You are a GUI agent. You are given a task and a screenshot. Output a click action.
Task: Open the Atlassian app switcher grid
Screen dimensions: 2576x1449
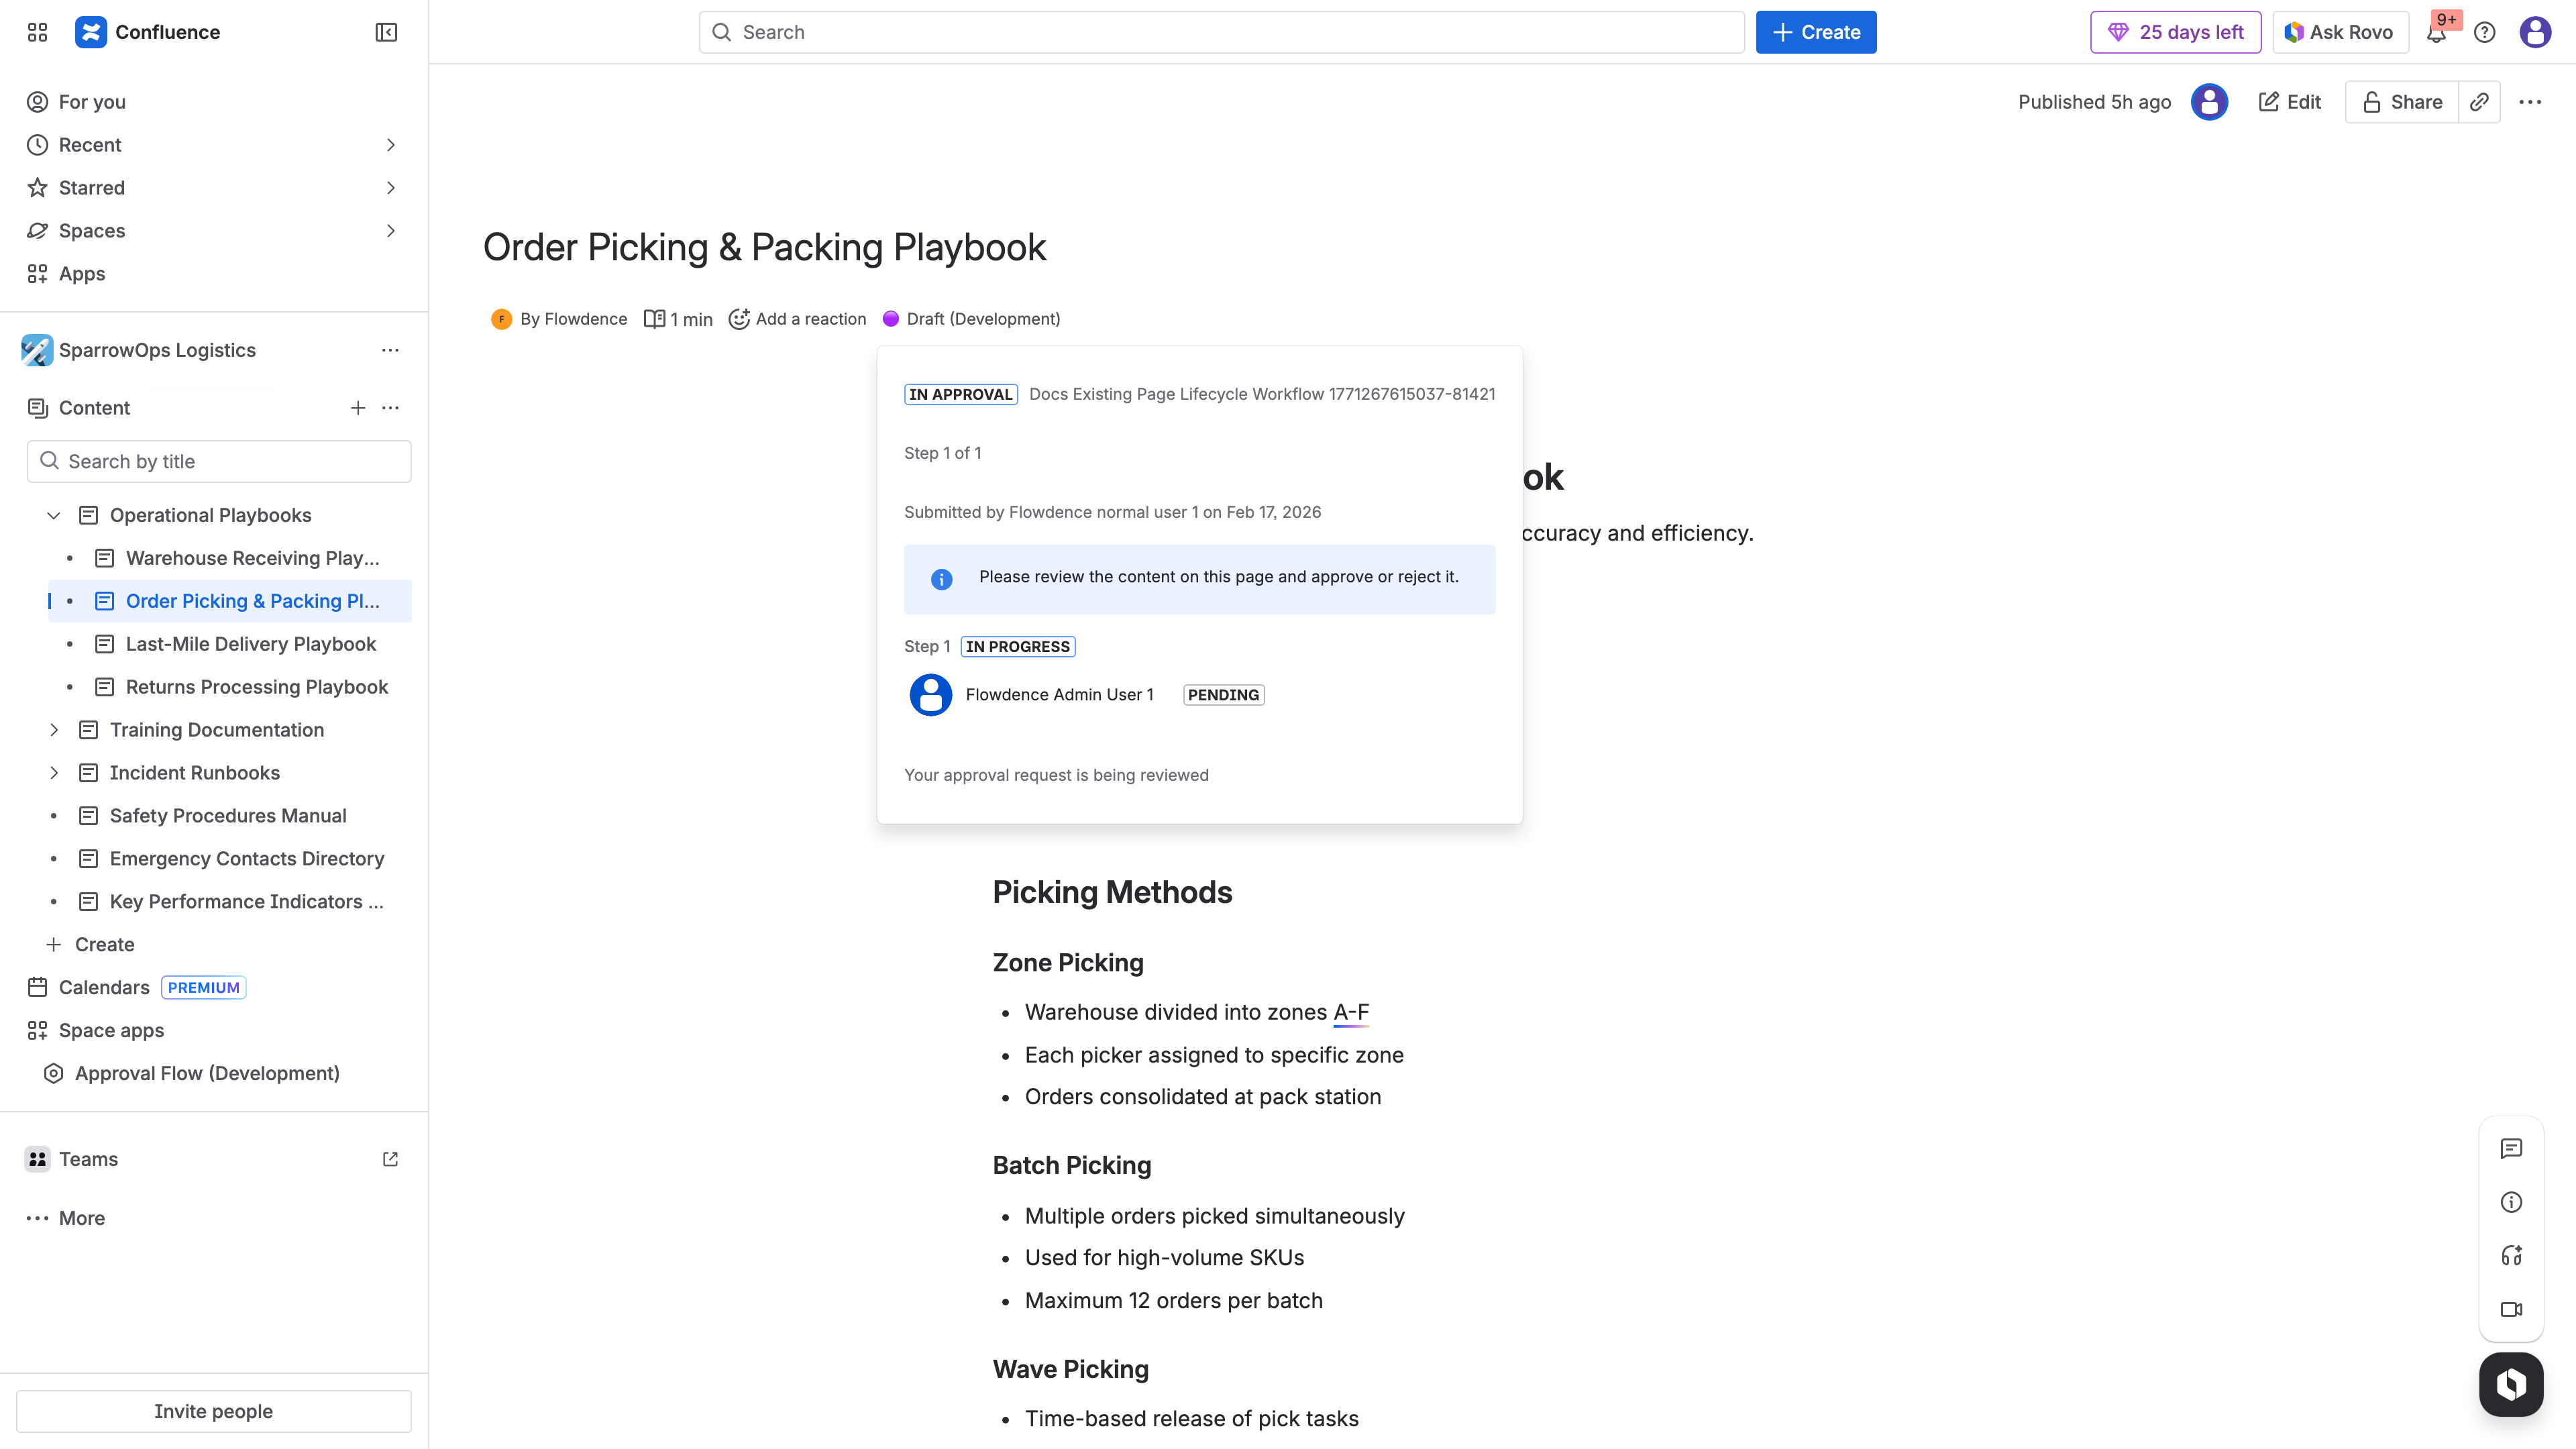coord(37,32)
